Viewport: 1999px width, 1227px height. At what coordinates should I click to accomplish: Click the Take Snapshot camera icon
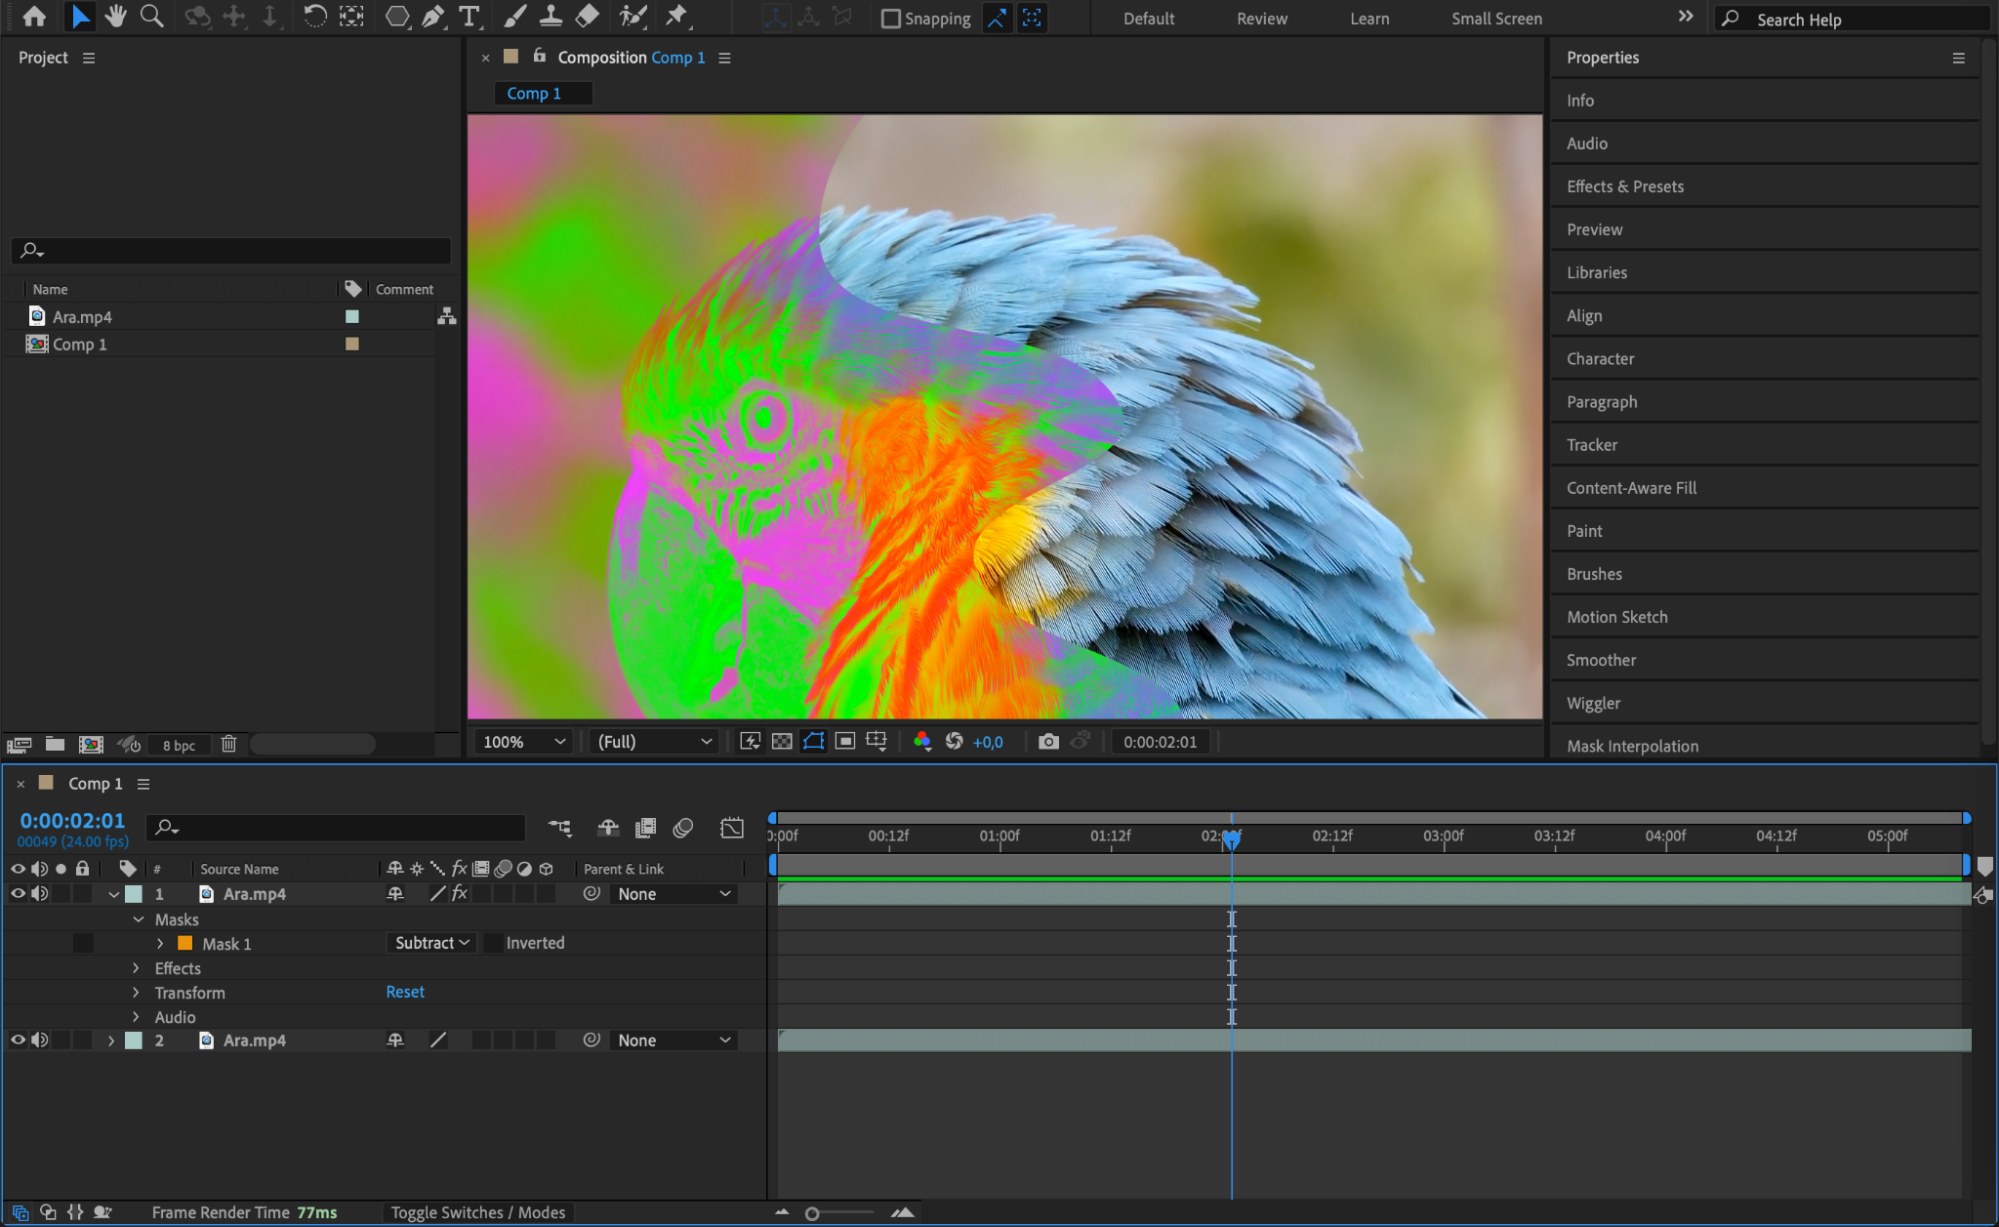point(1047,742)
